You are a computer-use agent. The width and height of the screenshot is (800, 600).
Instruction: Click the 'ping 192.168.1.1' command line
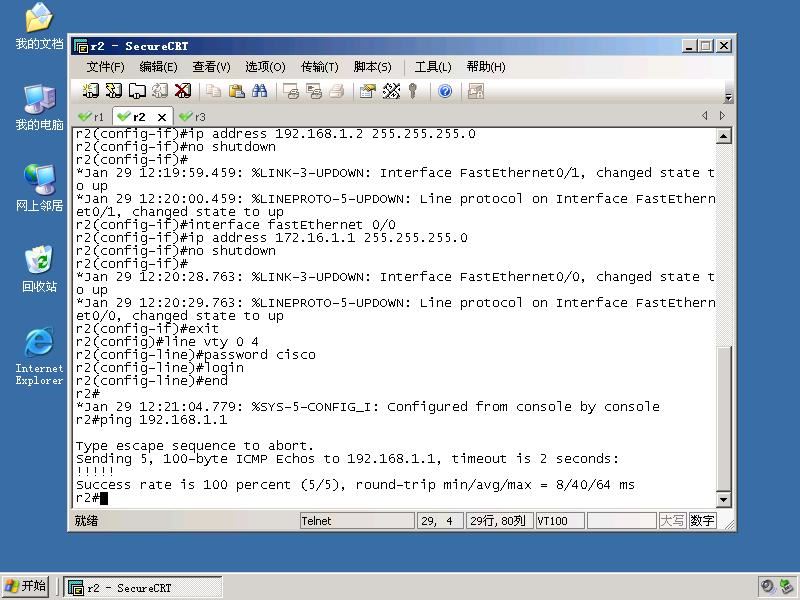coord(152,420)
